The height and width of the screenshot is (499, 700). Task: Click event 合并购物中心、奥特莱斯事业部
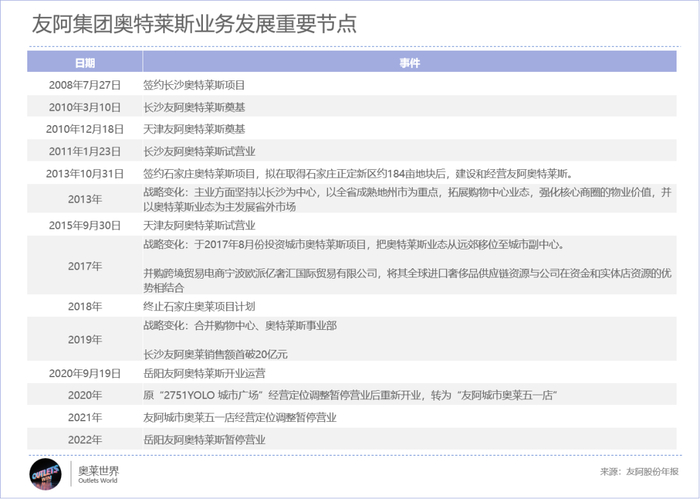[x=265, y=326]
